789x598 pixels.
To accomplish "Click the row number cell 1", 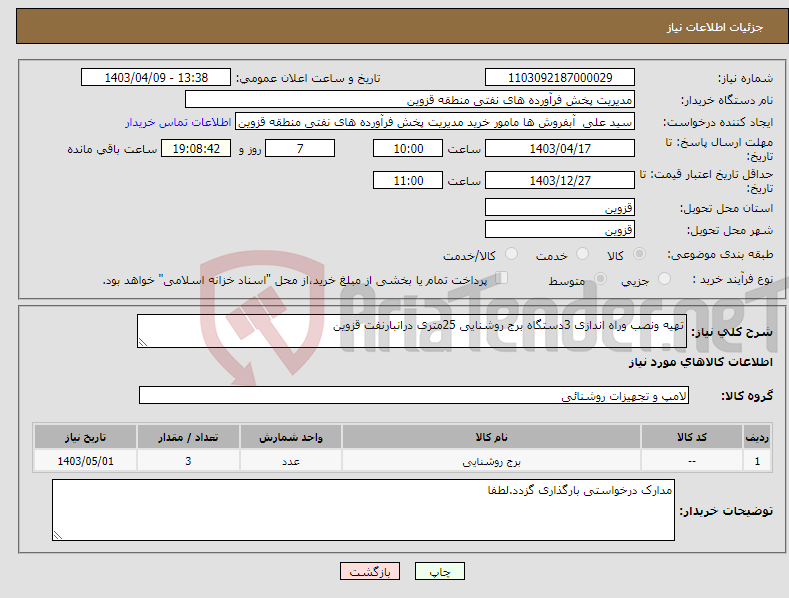I will pyautogui.click(x=757, y=461).
